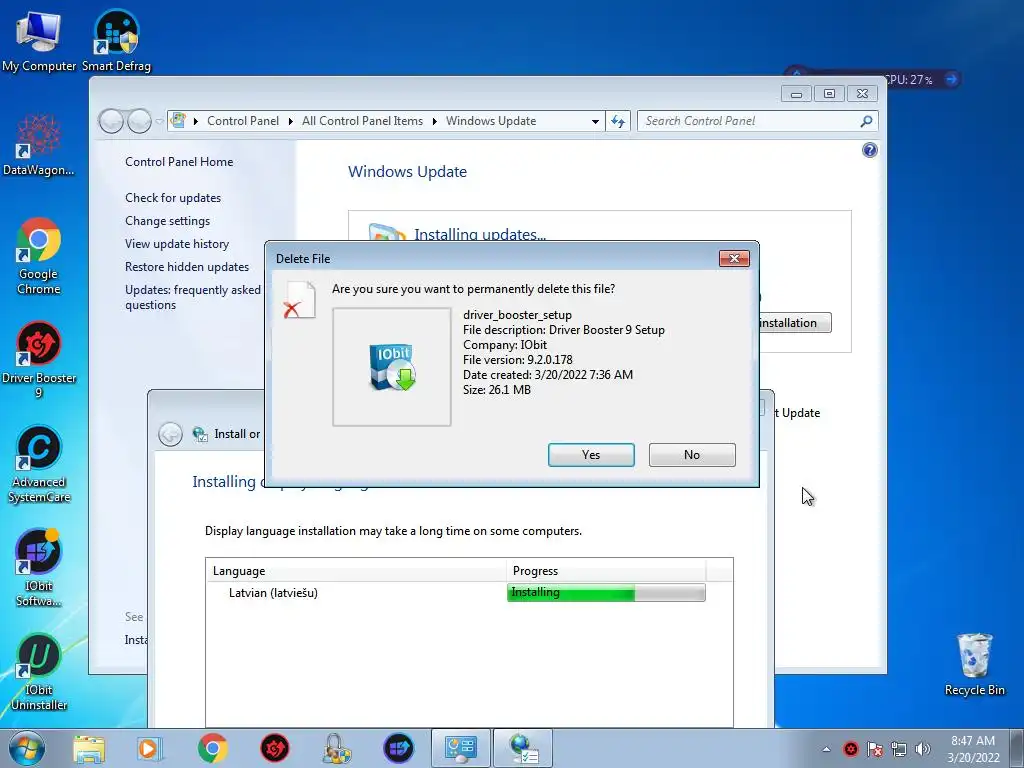This screenshot has width=1024, height=768.
Task: Open Chrome from the taskbar
Action: [x=212, y=748]
